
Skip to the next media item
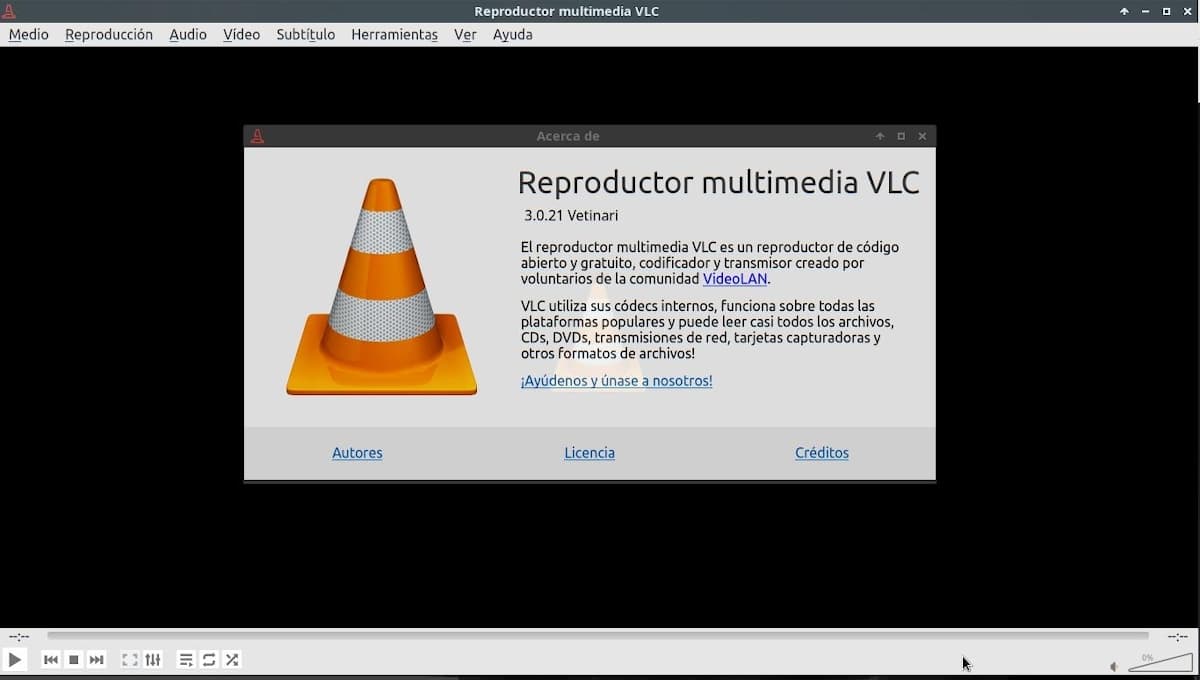coord(96,660)
